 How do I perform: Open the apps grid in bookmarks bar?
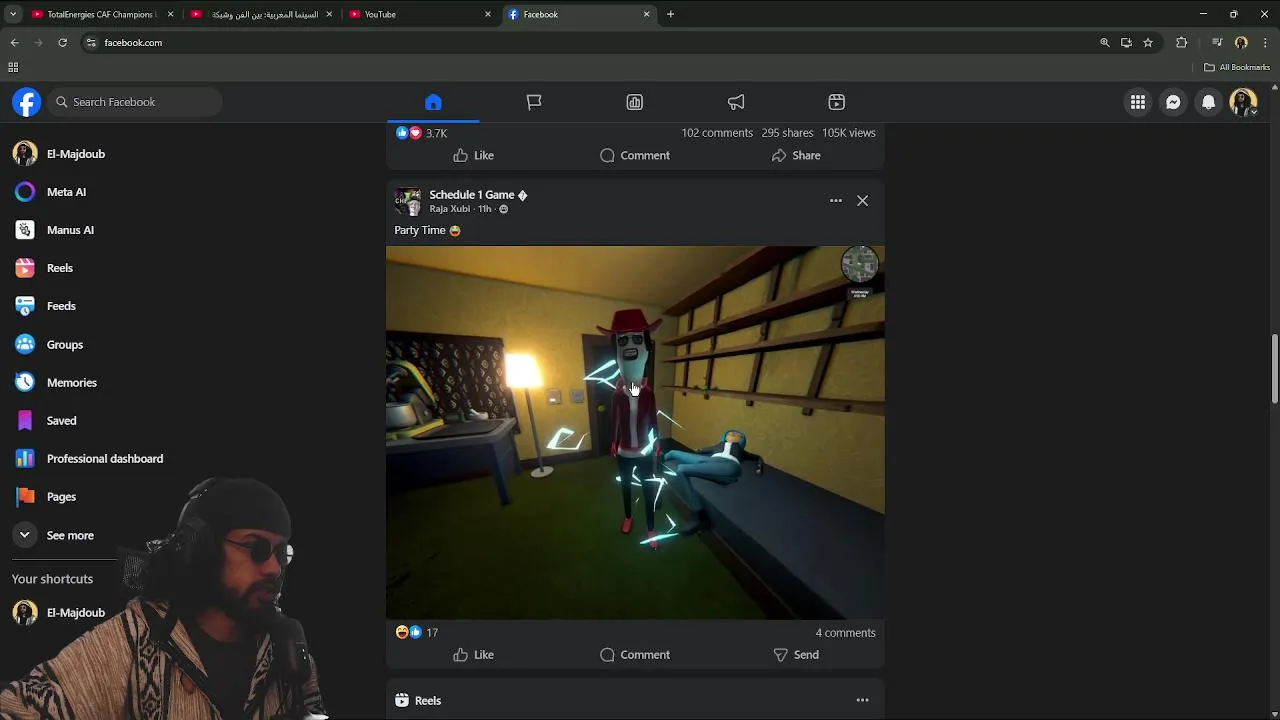(13, 67)
